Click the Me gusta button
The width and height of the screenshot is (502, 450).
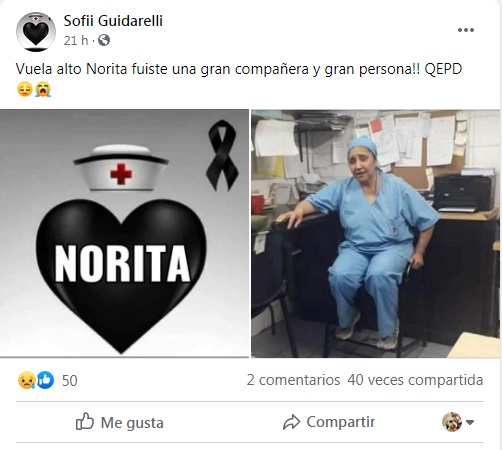(x=120, y=422)
